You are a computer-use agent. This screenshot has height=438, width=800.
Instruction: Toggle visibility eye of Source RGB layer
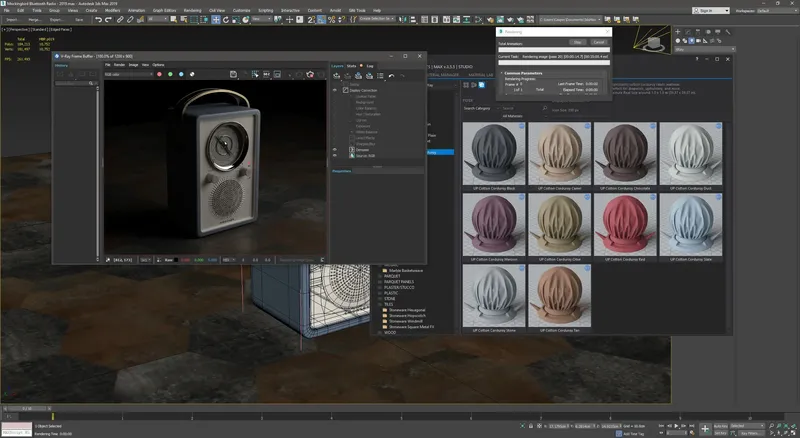pos(335,156)
